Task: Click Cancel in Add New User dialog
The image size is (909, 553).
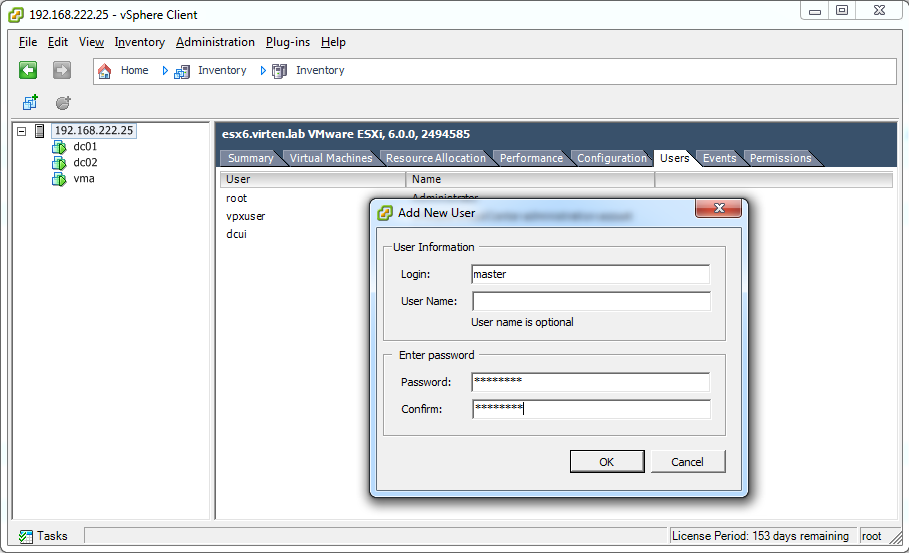Action: click(688, 462)
